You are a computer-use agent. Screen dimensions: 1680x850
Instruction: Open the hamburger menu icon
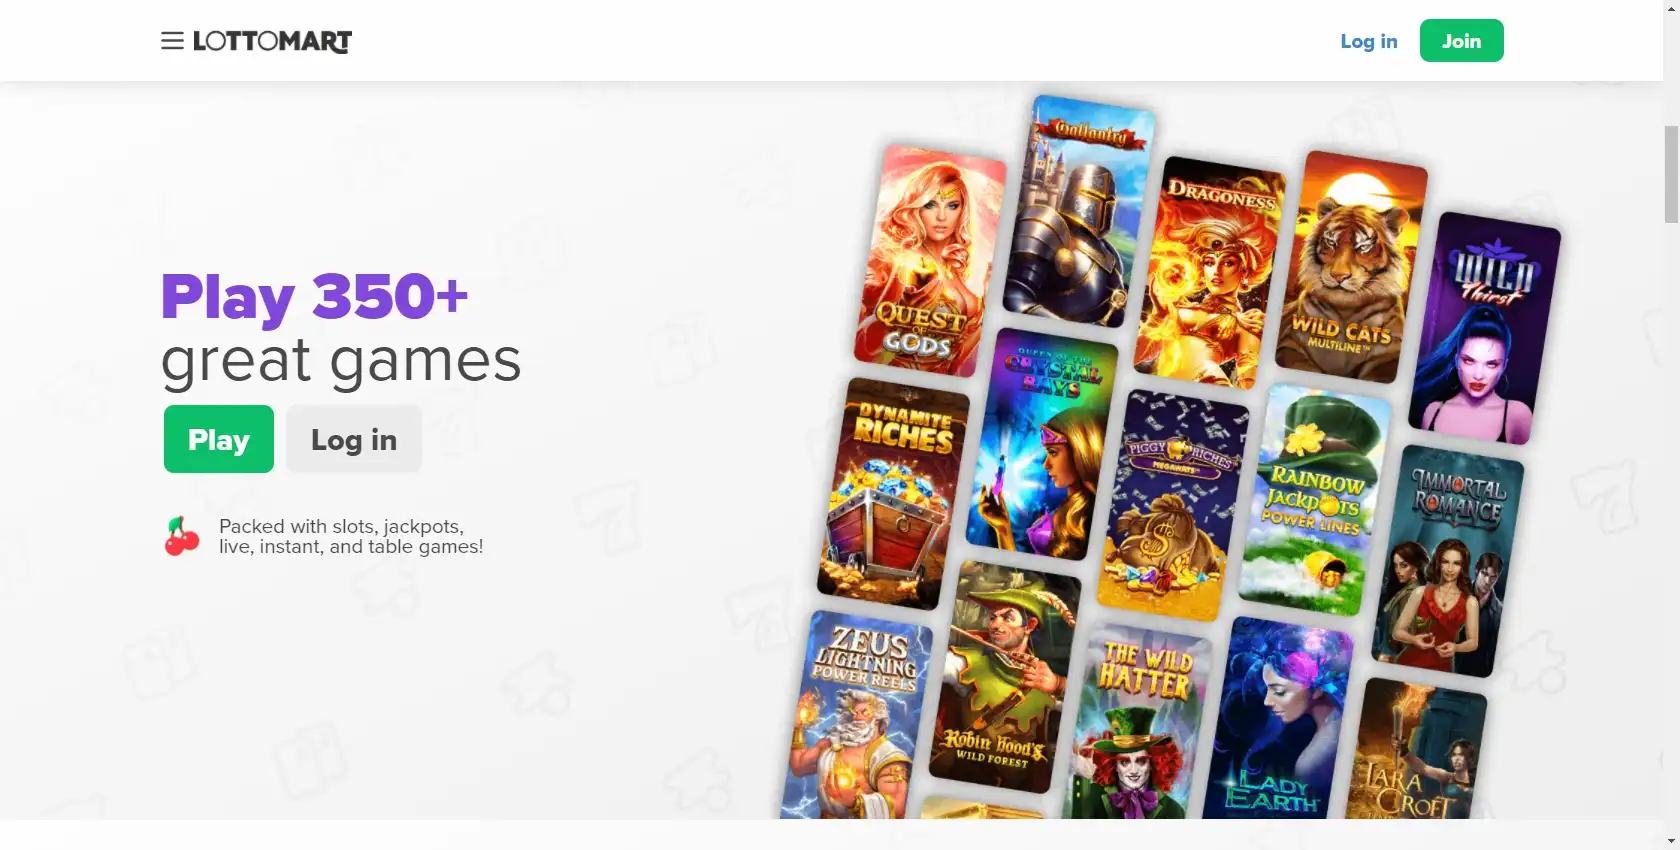(172, 41)
